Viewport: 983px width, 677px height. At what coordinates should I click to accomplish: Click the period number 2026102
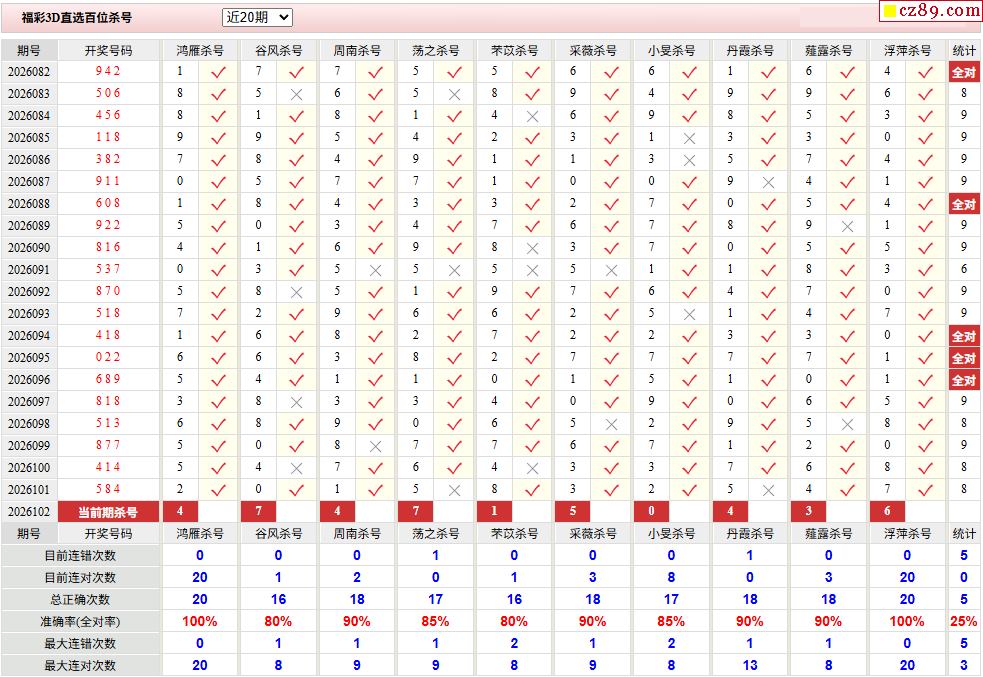coord(29,512)
